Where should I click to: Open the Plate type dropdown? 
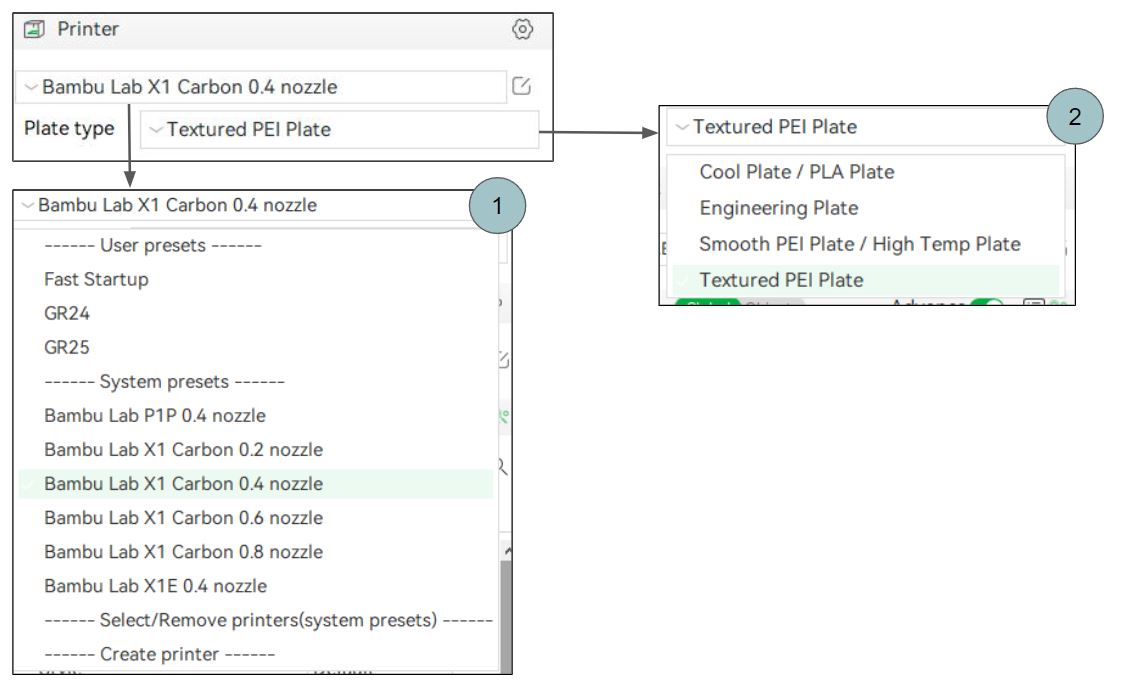coord(339,129)
